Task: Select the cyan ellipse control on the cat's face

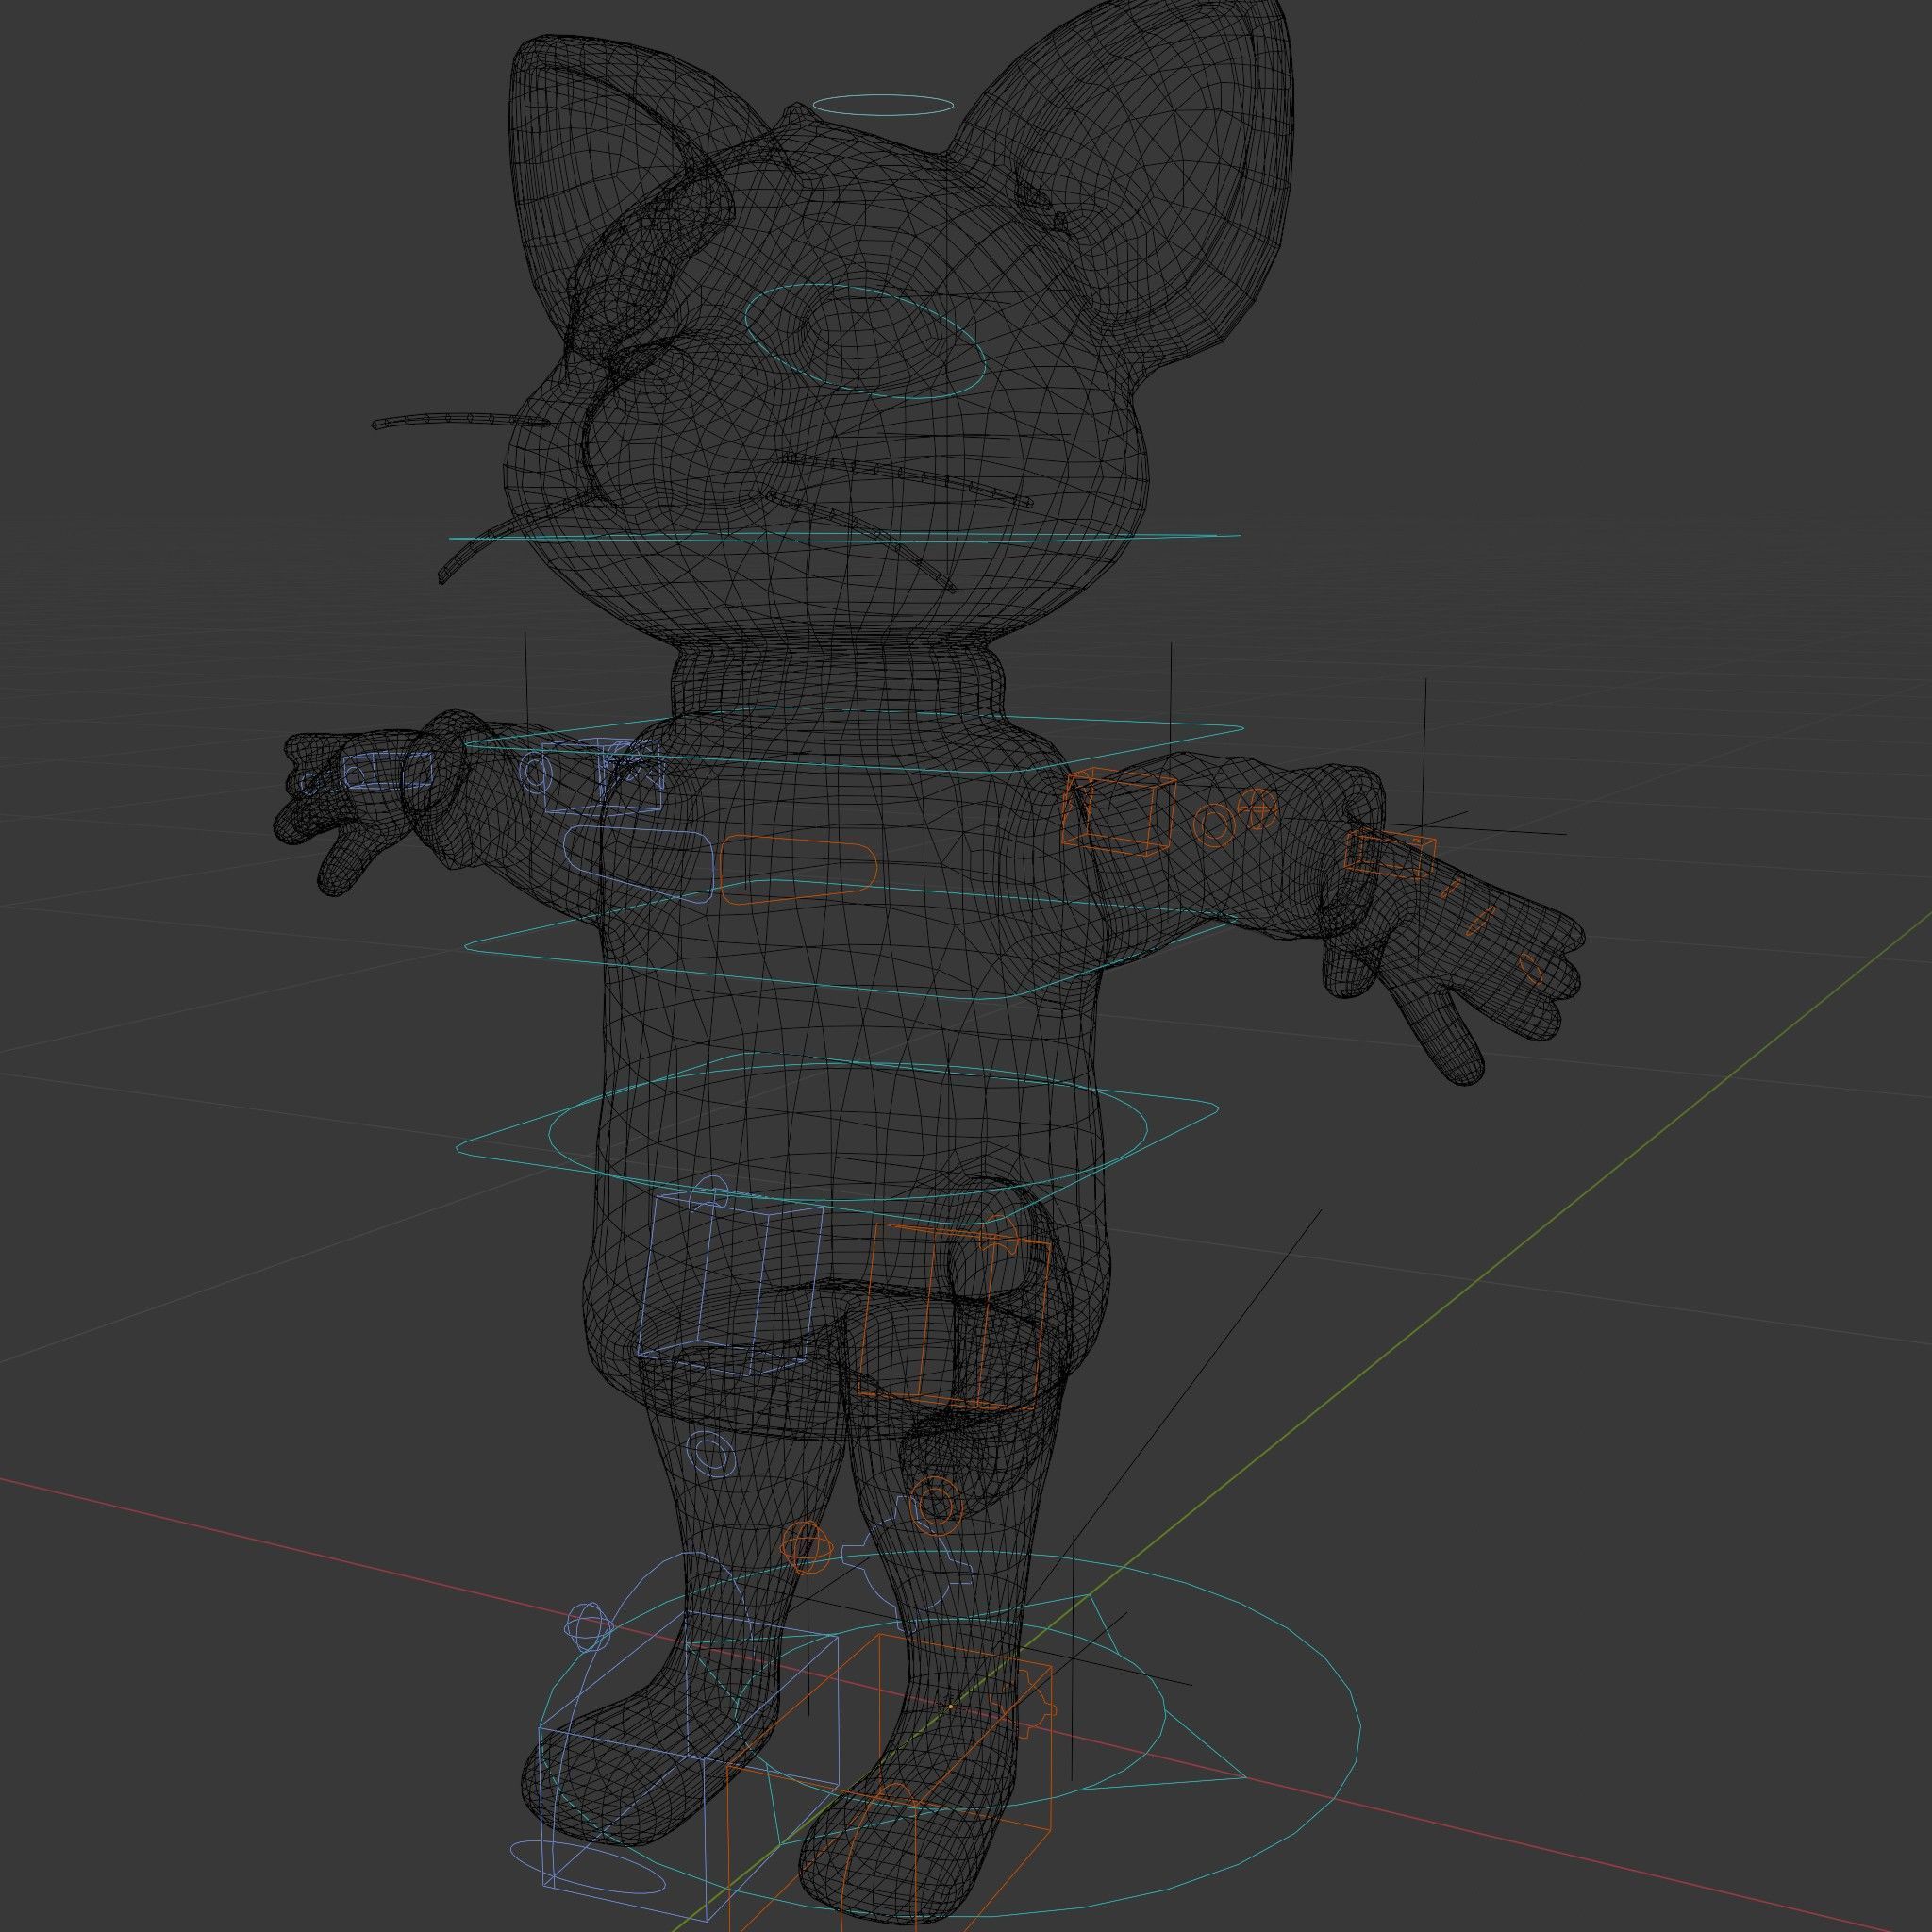Action: [x=865, y=341]
